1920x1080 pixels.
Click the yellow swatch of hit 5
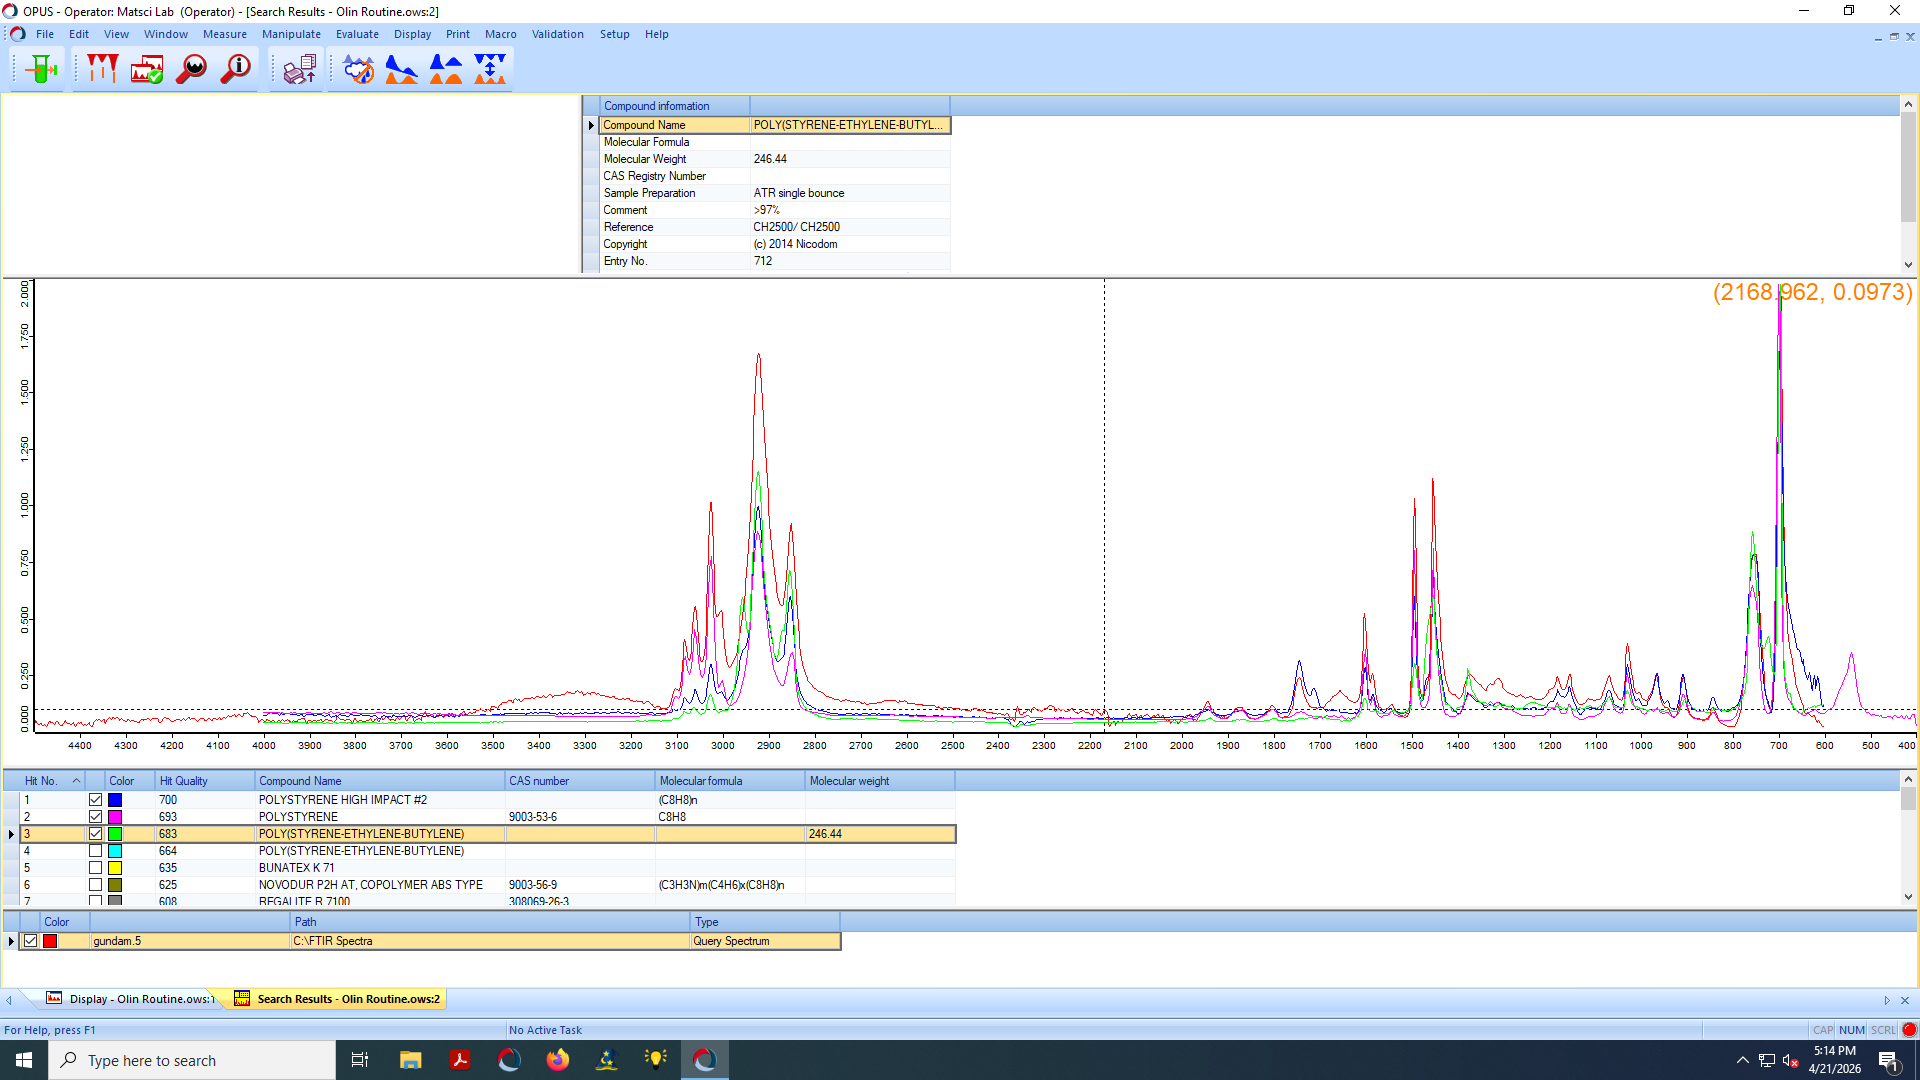point(115,868)
